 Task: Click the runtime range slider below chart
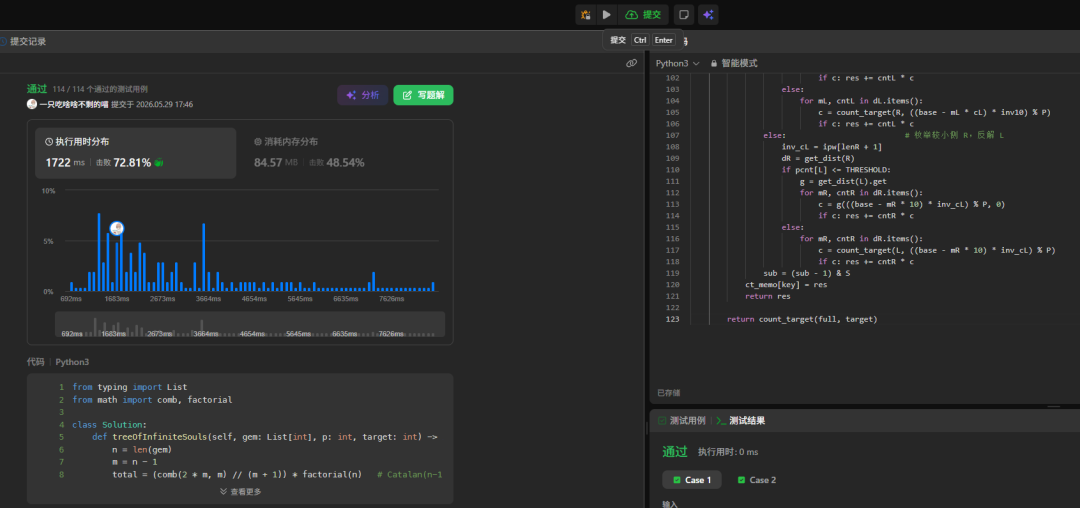tap(250, 324)
